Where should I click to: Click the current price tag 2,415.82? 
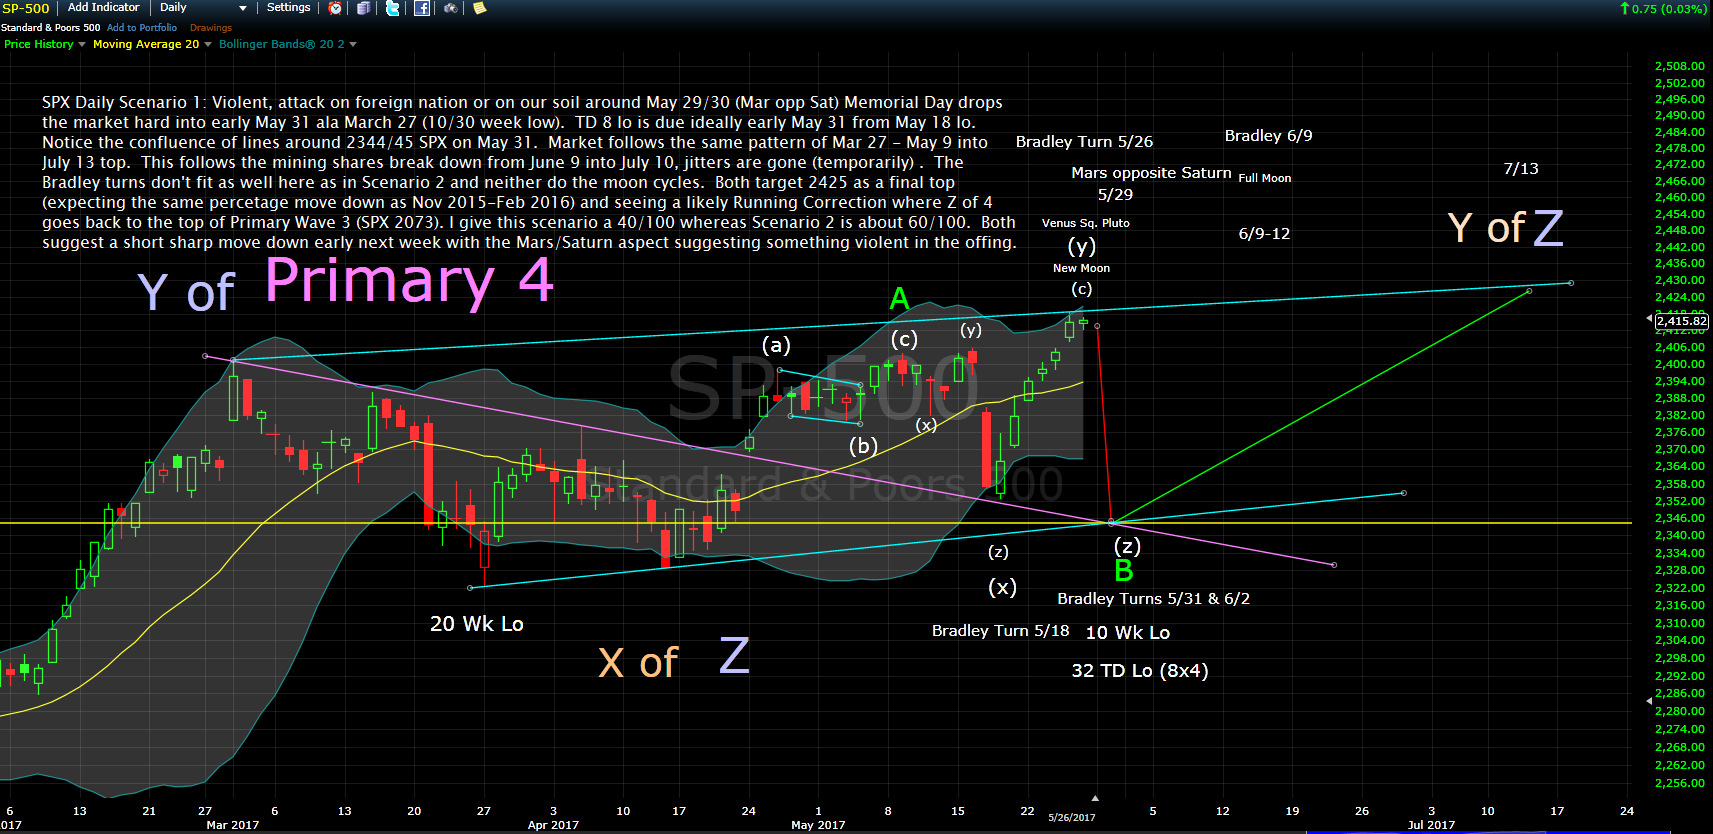[1682, 321]
